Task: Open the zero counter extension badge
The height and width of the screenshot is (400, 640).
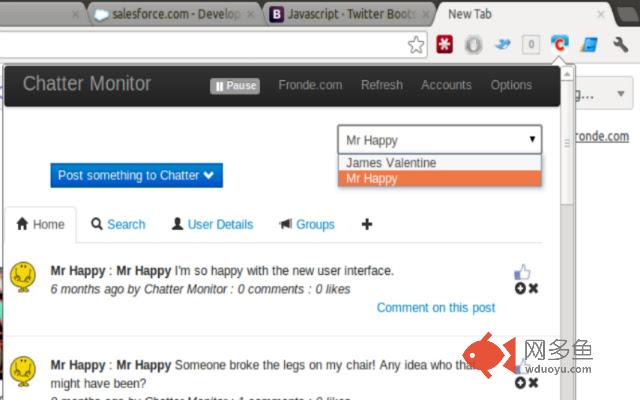Action: pyautogui.click(x=531, y=44)
